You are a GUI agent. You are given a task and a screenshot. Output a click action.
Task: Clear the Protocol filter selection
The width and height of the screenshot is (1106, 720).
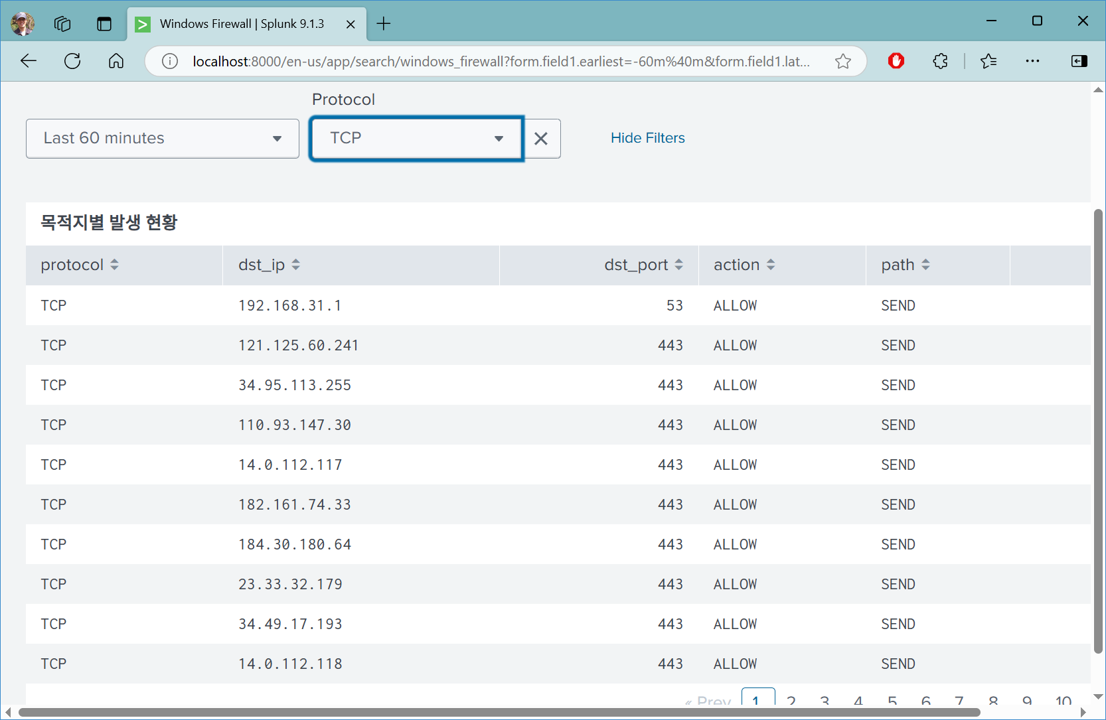(x=541, y=138)
